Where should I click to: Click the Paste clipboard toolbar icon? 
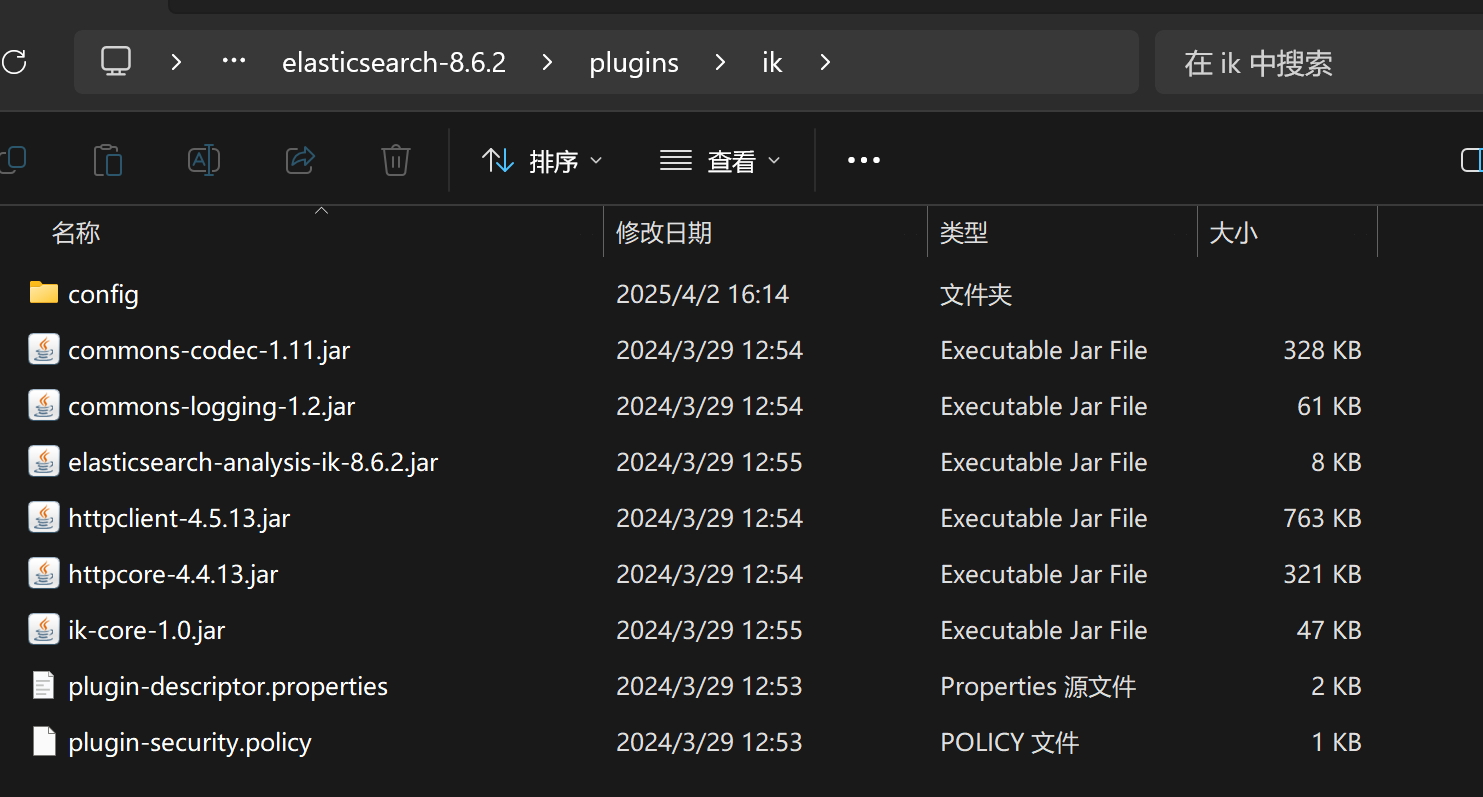coord(108,160)
